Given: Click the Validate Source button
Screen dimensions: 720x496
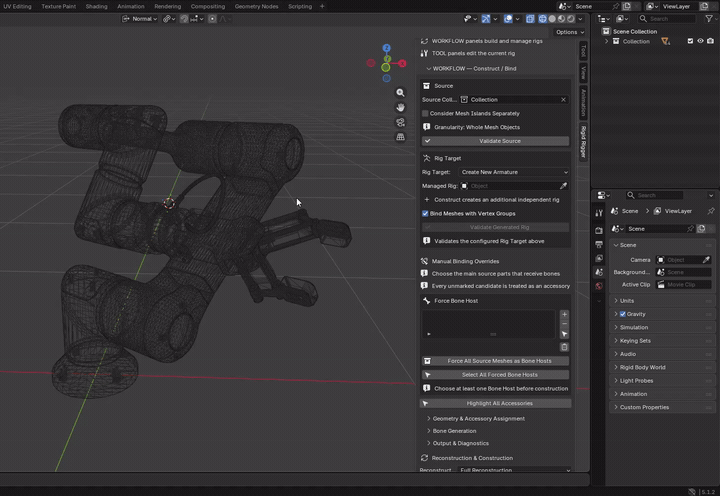Looking at the screenshot, I should (495, 141).
